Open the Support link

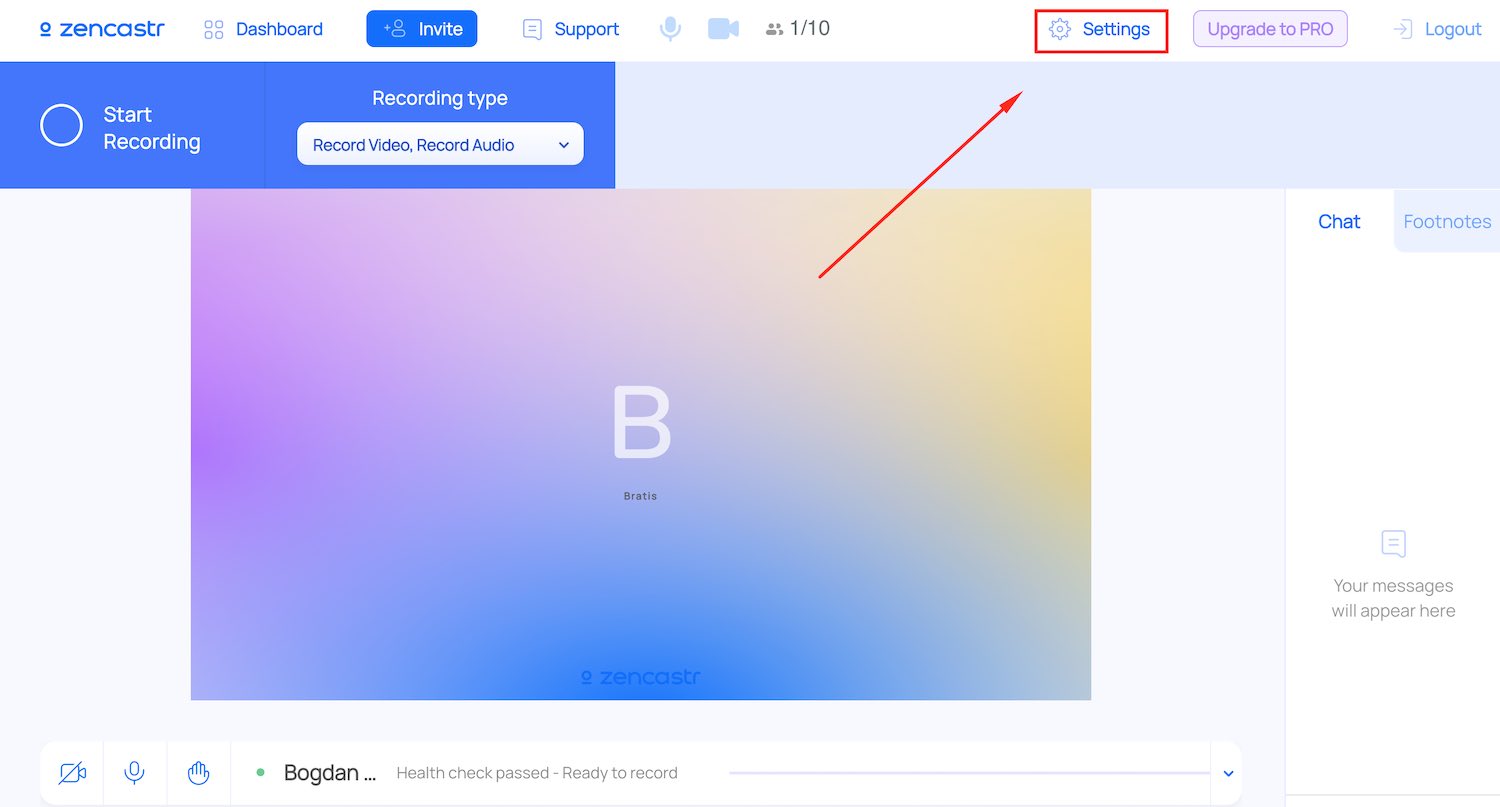[571, 29]
